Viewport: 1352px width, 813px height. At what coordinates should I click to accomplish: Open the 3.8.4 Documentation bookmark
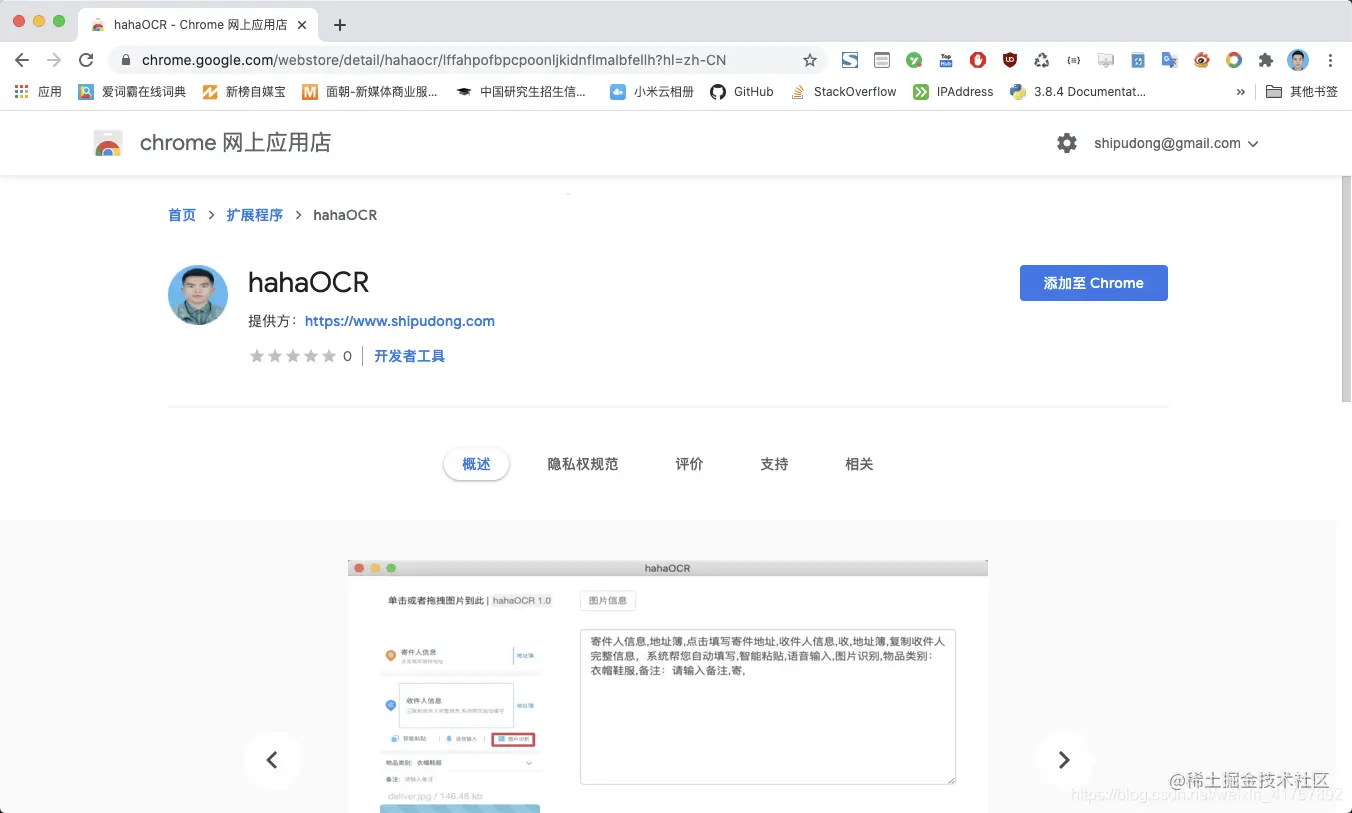click(1078, 91)
